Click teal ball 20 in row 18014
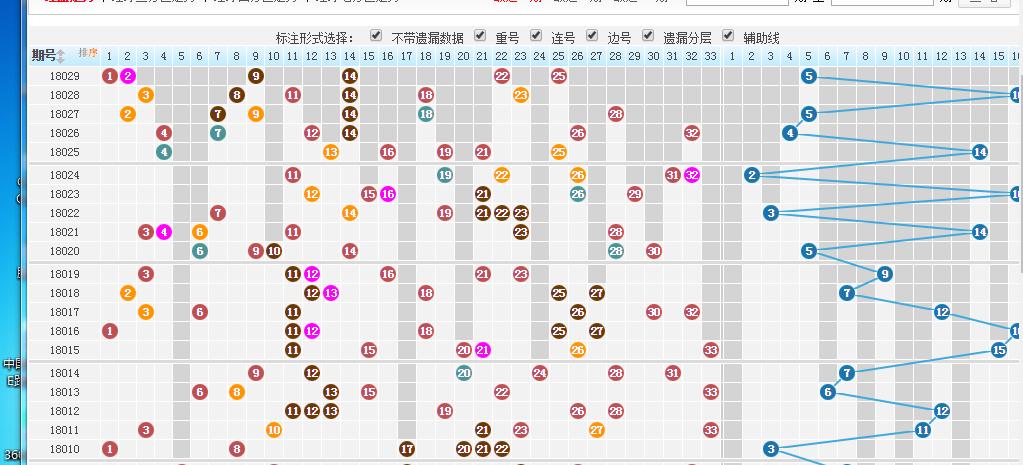 (x=464, y=373)
